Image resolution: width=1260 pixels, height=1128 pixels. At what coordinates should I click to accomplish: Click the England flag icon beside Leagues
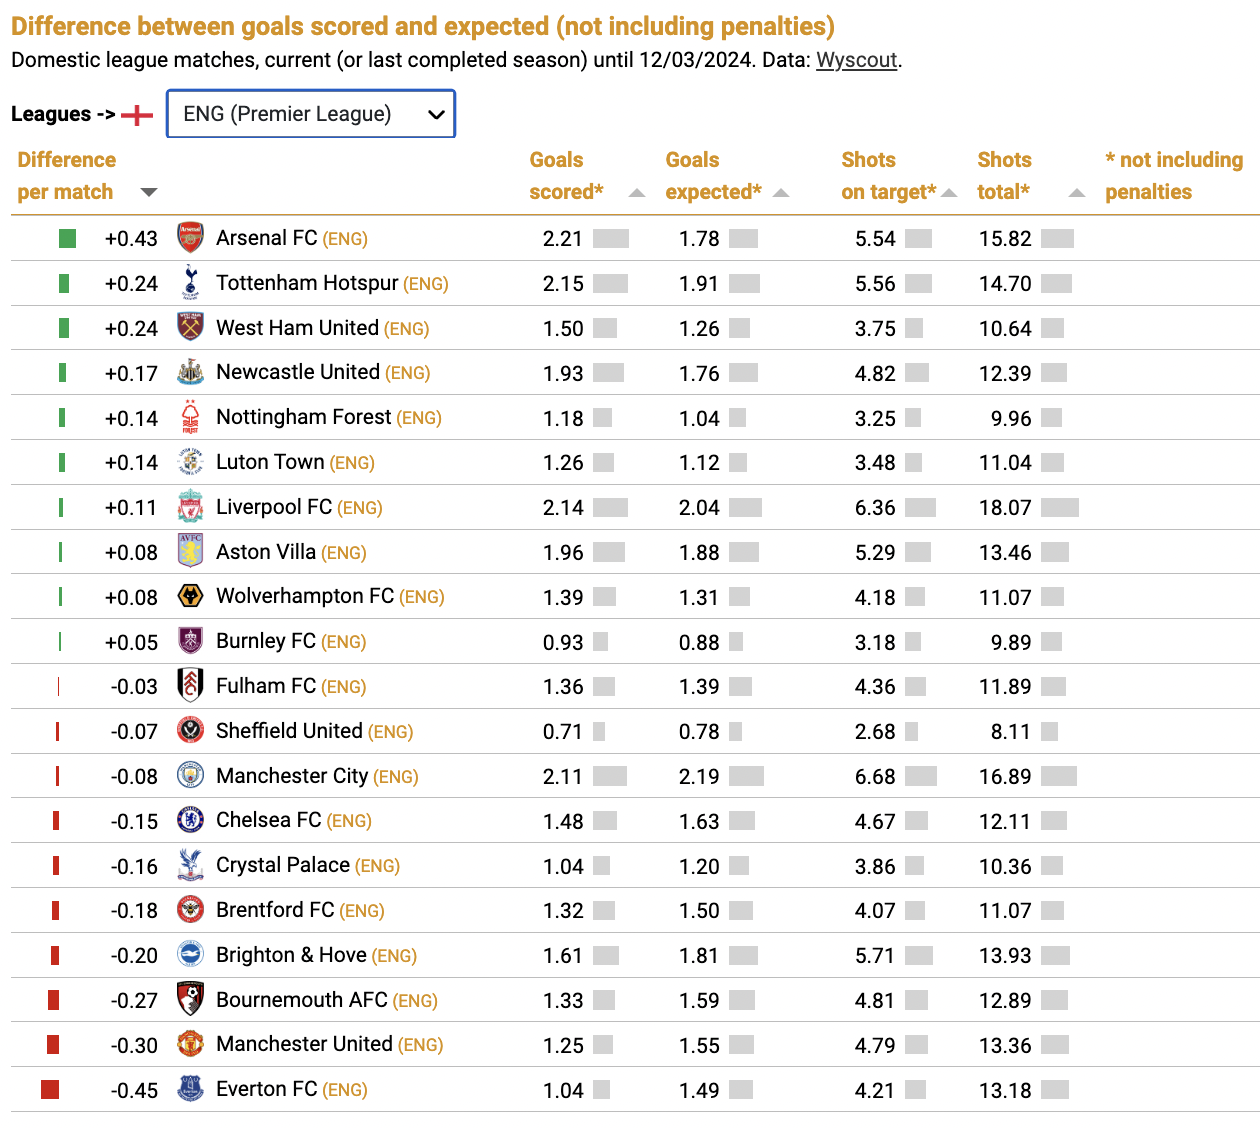137,115
